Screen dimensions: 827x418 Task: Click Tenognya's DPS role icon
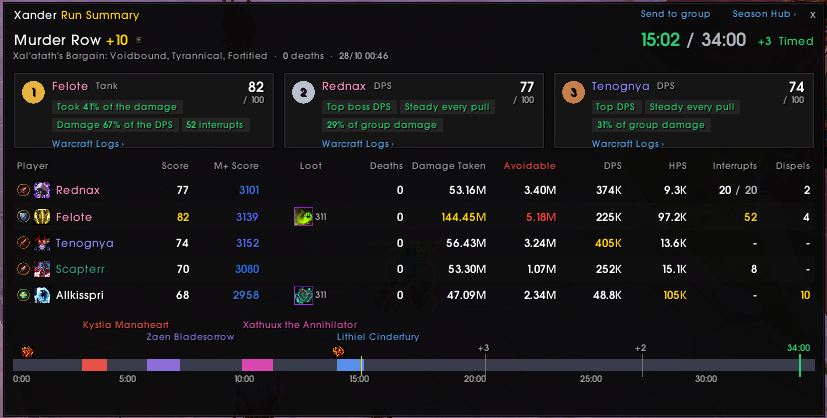pos(23,242)
